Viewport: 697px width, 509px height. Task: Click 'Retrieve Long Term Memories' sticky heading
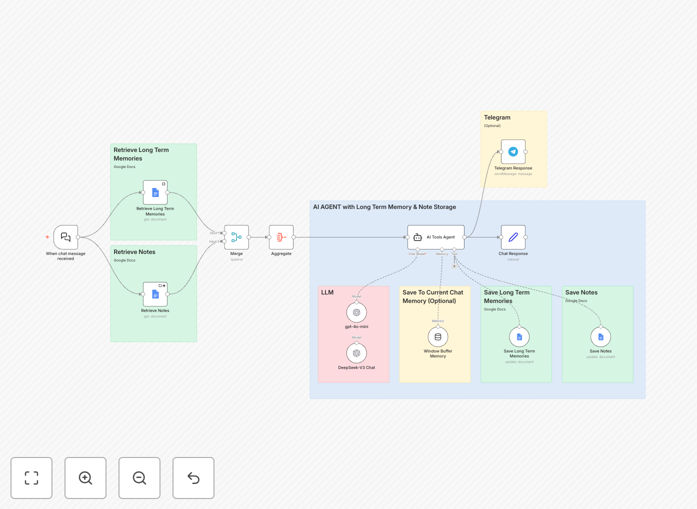tap(141, 154)
